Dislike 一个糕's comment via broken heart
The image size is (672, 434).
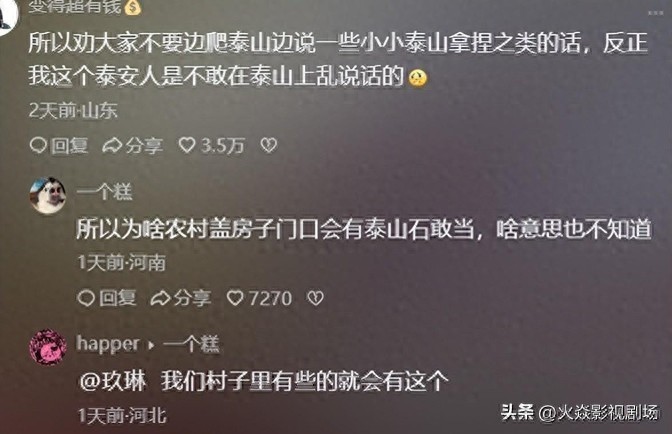(315, 298)
